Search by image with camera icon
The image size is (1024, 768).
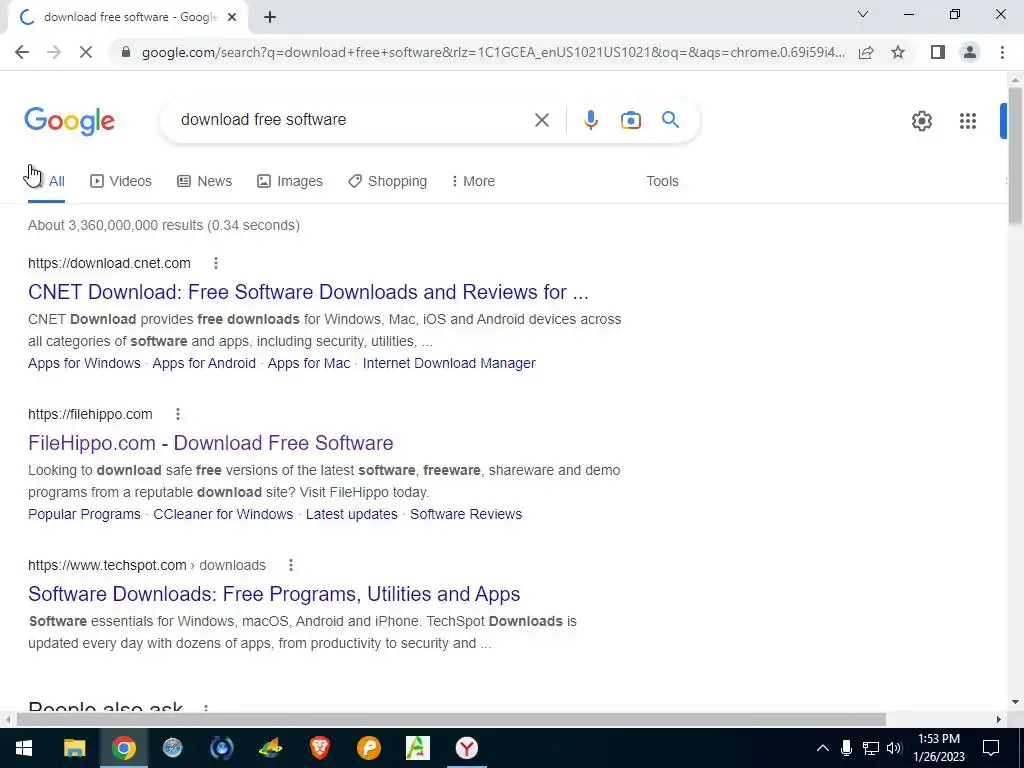tap(630, 120)
